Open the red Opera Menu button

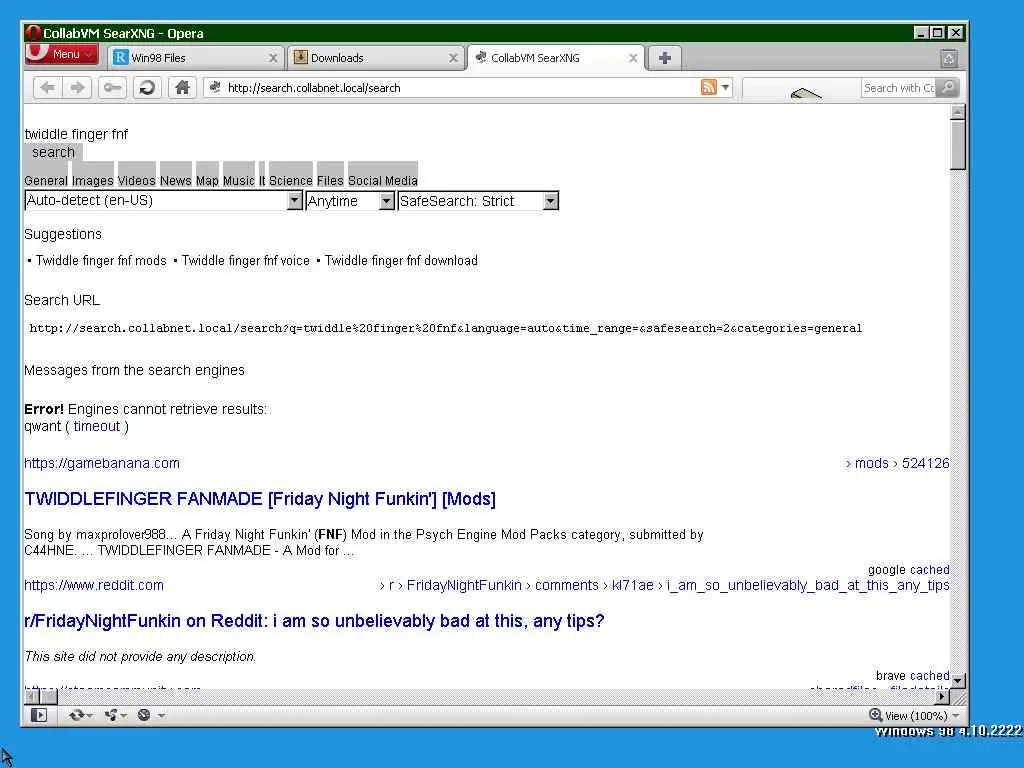point(61,54)
